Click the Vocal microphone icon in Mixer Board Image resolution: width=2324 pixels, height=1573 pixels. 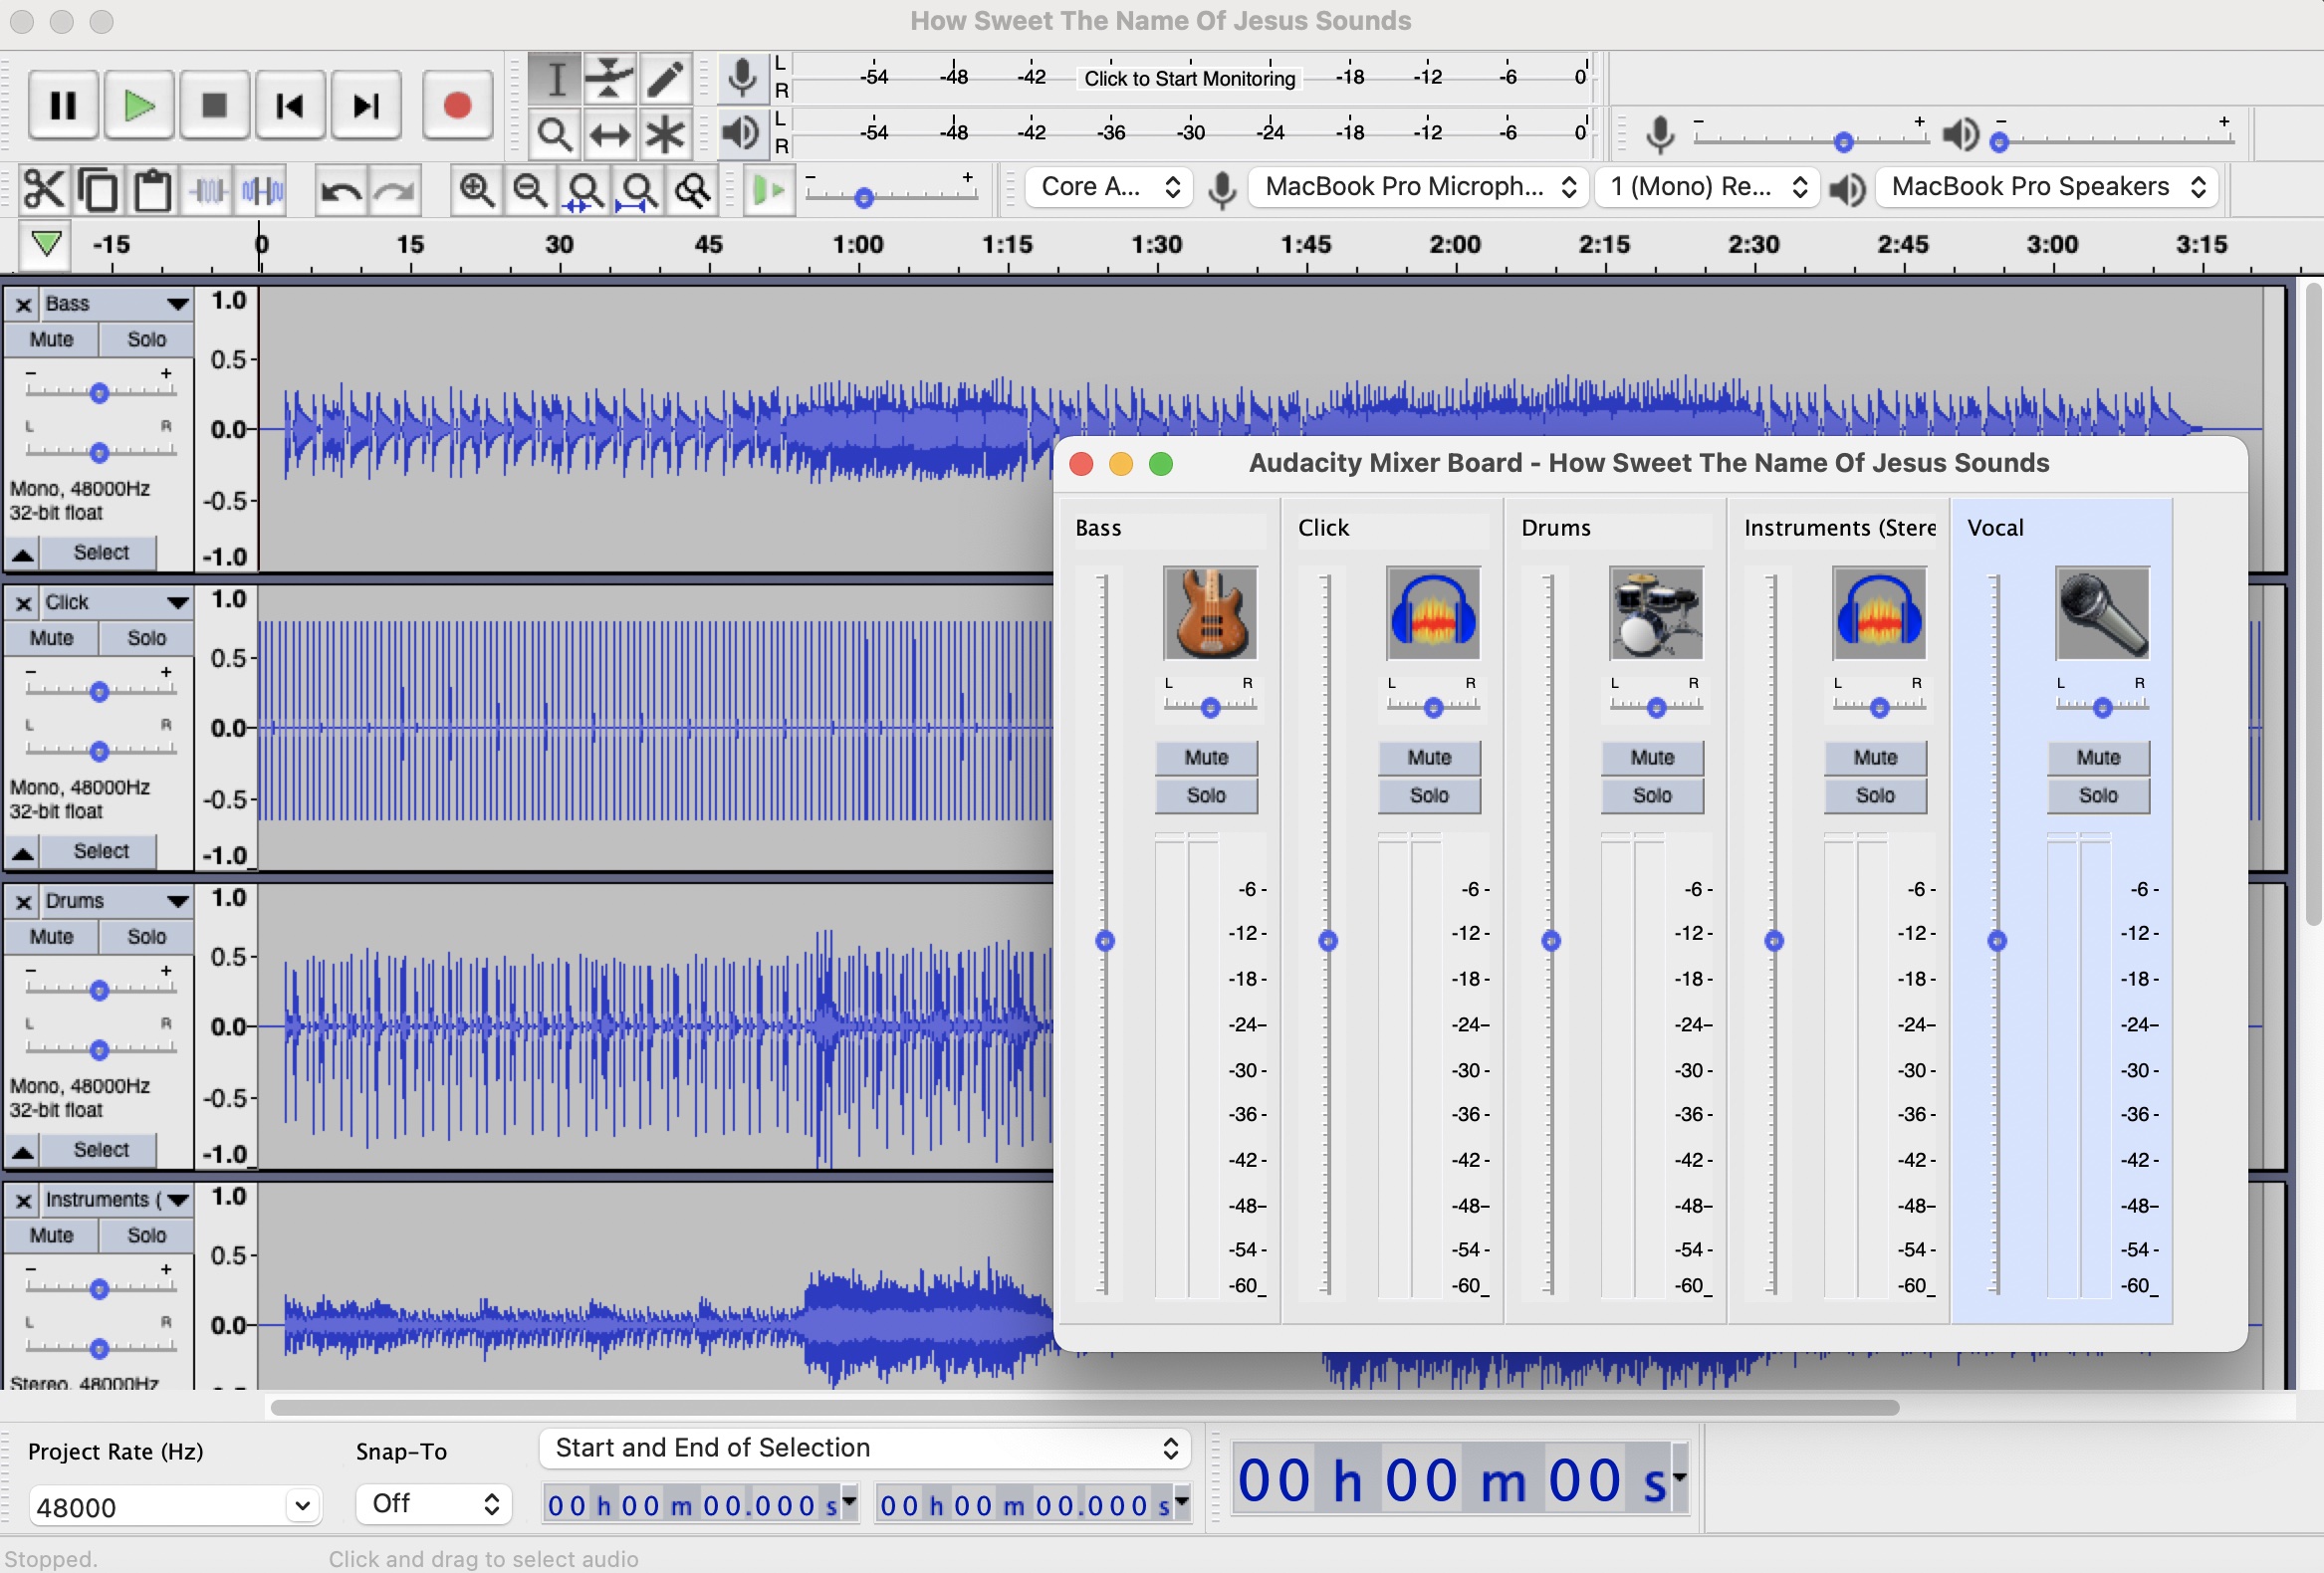(x=2102, y=613)
